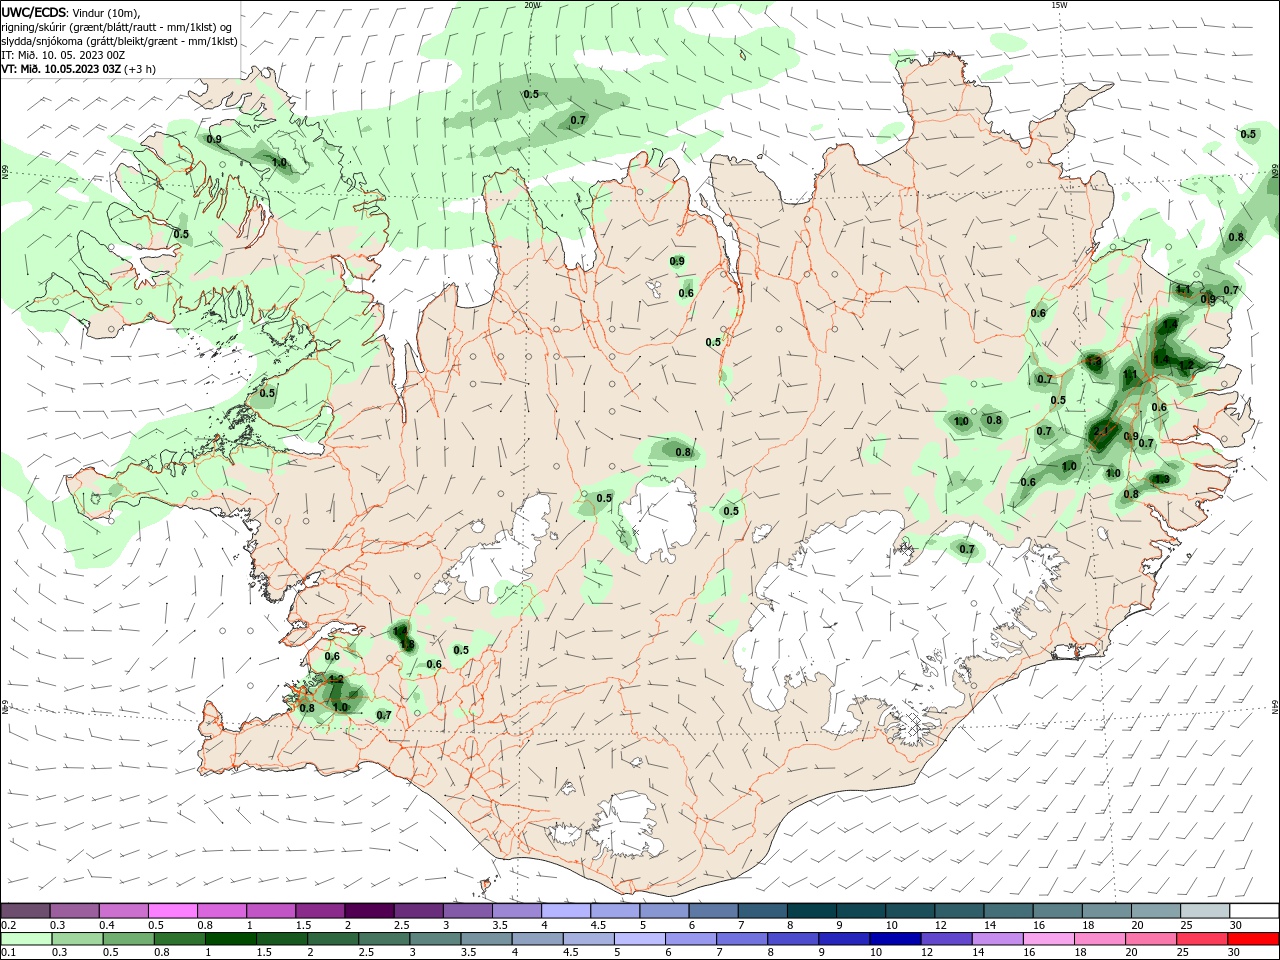Click the "0.1" label under the lower legend row
The width and height of the screenshot is (1280, 960).
pos(8,953)
